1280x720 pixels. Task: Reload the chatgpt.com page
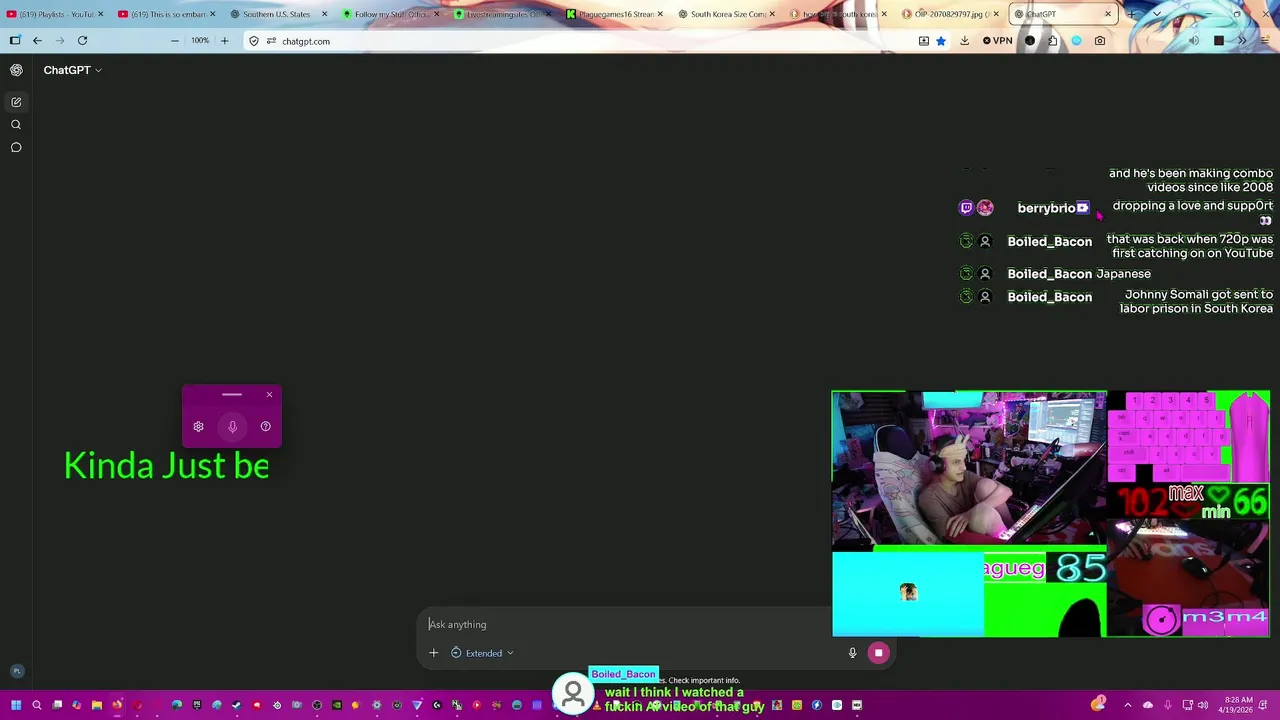pos(82,41)
